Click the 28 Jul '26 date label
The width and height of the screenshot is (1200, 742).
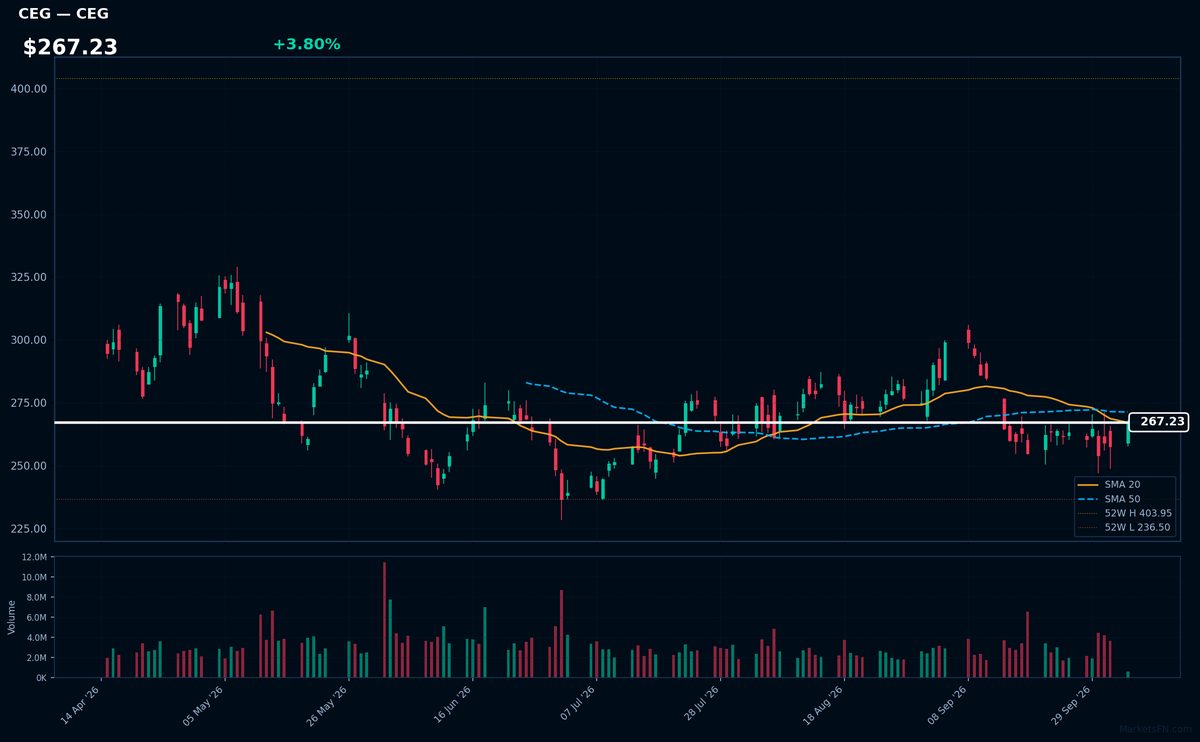(x=701, y=705)
